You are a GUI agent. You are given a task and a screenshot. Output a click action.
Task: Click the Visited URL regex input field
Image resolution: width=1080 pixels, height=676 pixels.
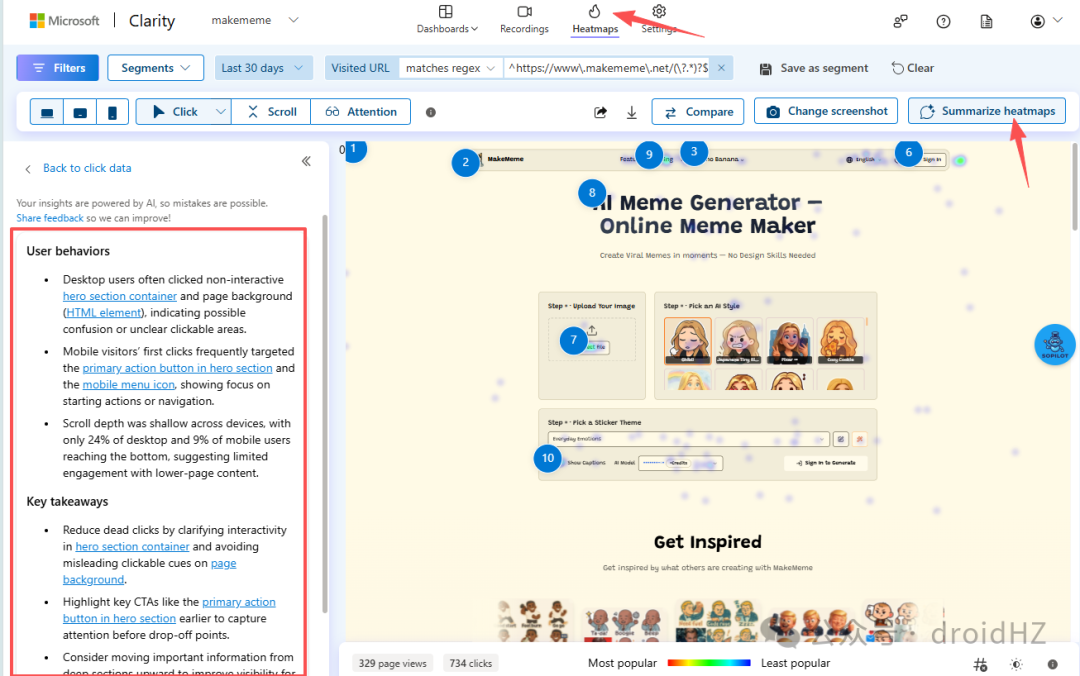608,68
